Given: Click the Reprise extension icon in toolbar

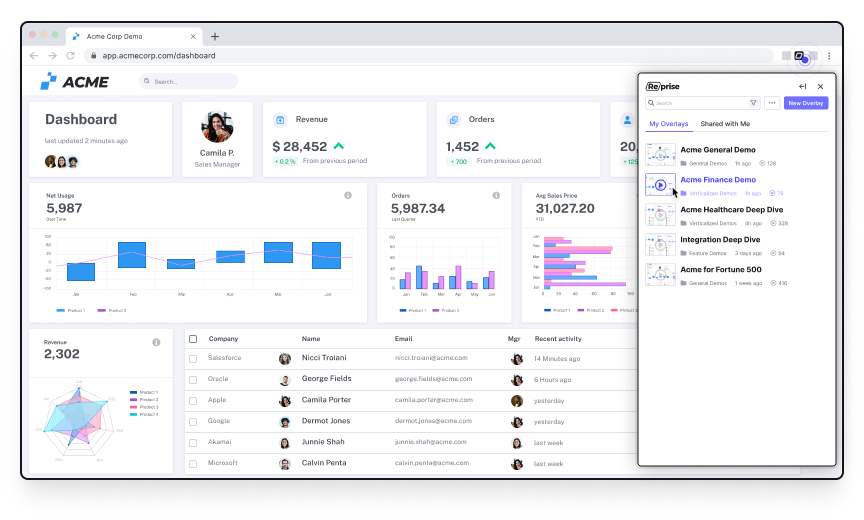Looking at the screenshot, I should 799,56.
